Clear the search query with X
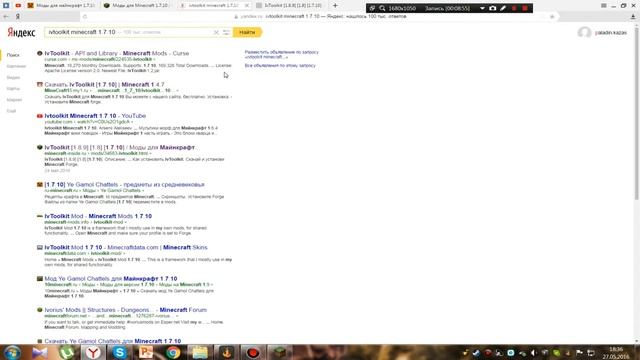 (x=216, y=32)
